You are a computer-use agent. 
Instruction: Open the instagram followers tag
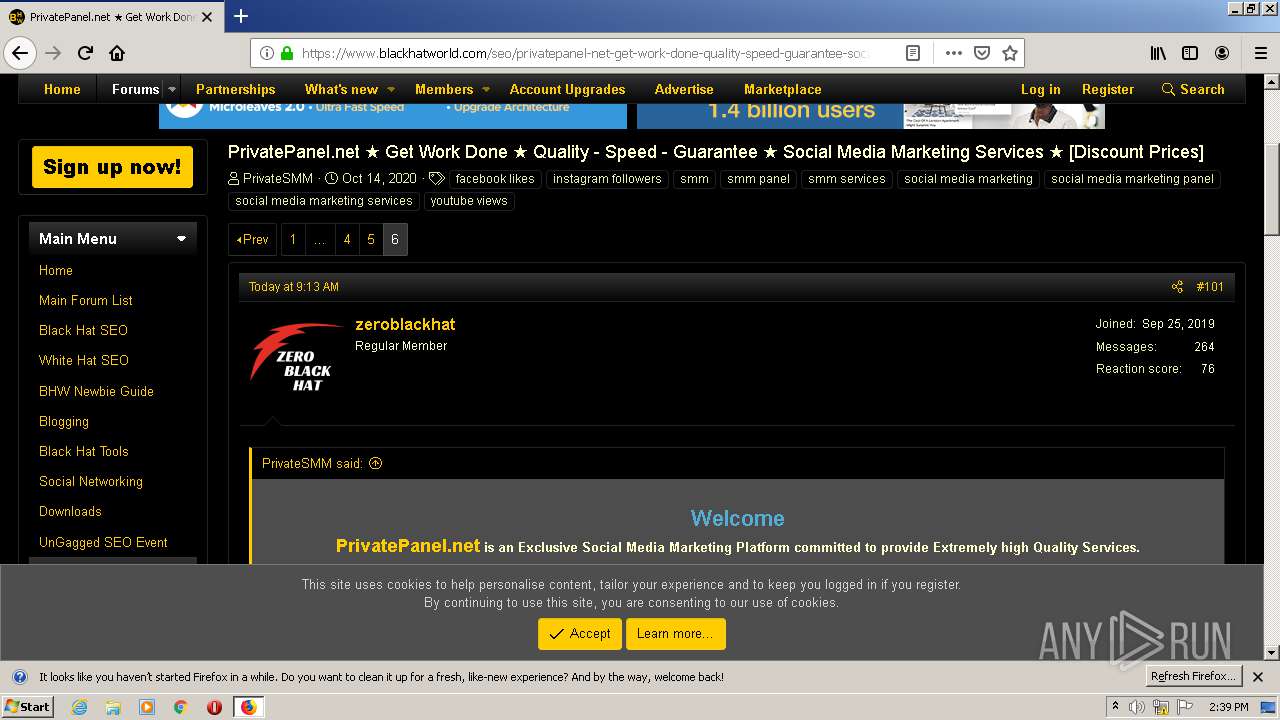607,179
